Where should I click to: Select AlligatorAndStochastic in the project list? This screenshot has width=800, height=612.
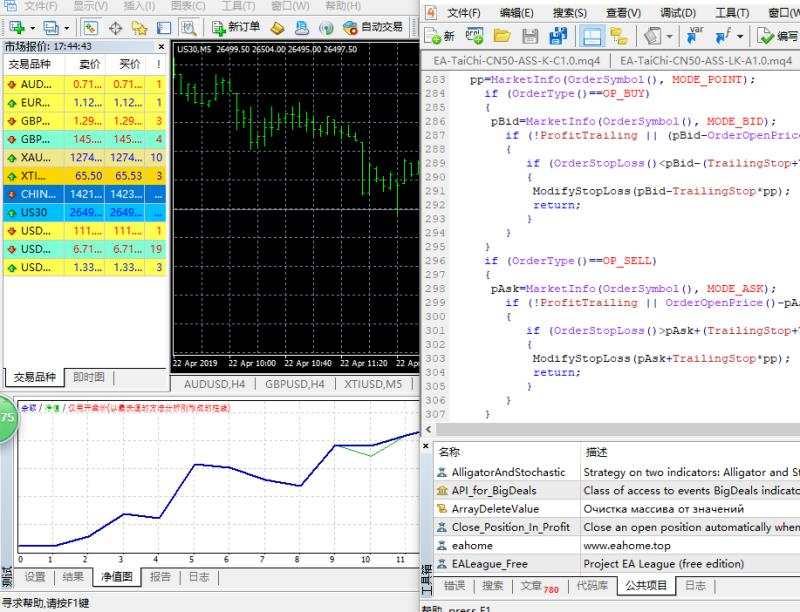tap(508, 472)
